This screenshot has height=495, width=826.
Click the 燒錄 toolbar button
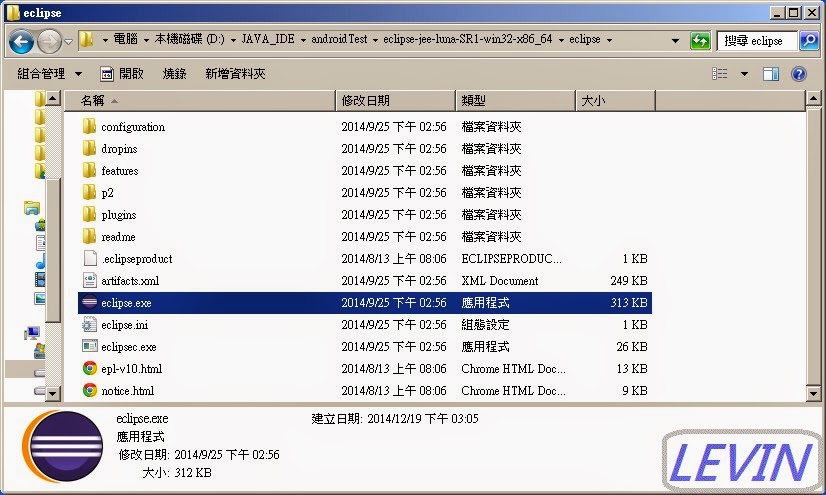click(174, 74)
